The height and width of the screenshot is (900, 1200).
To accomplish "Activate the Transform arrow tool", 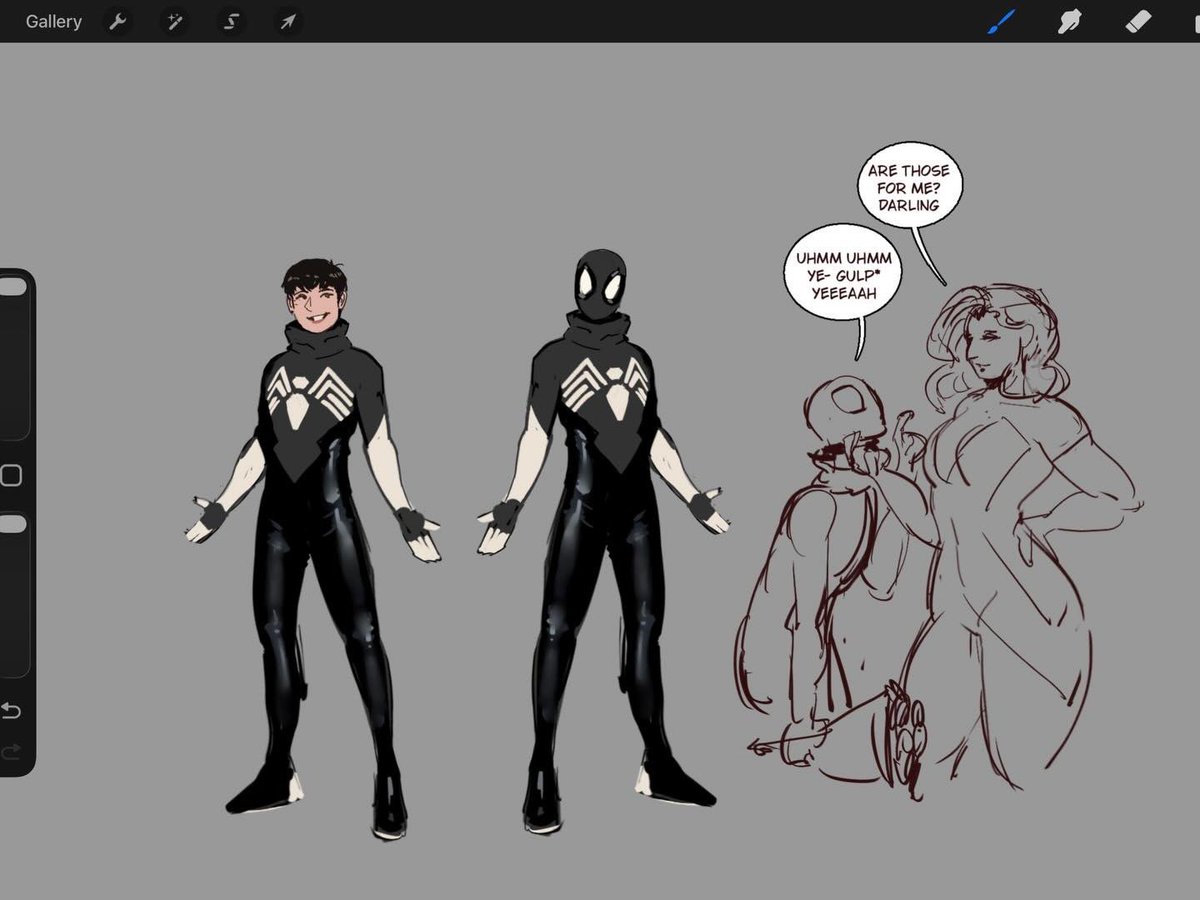I will tap(288, 21).
